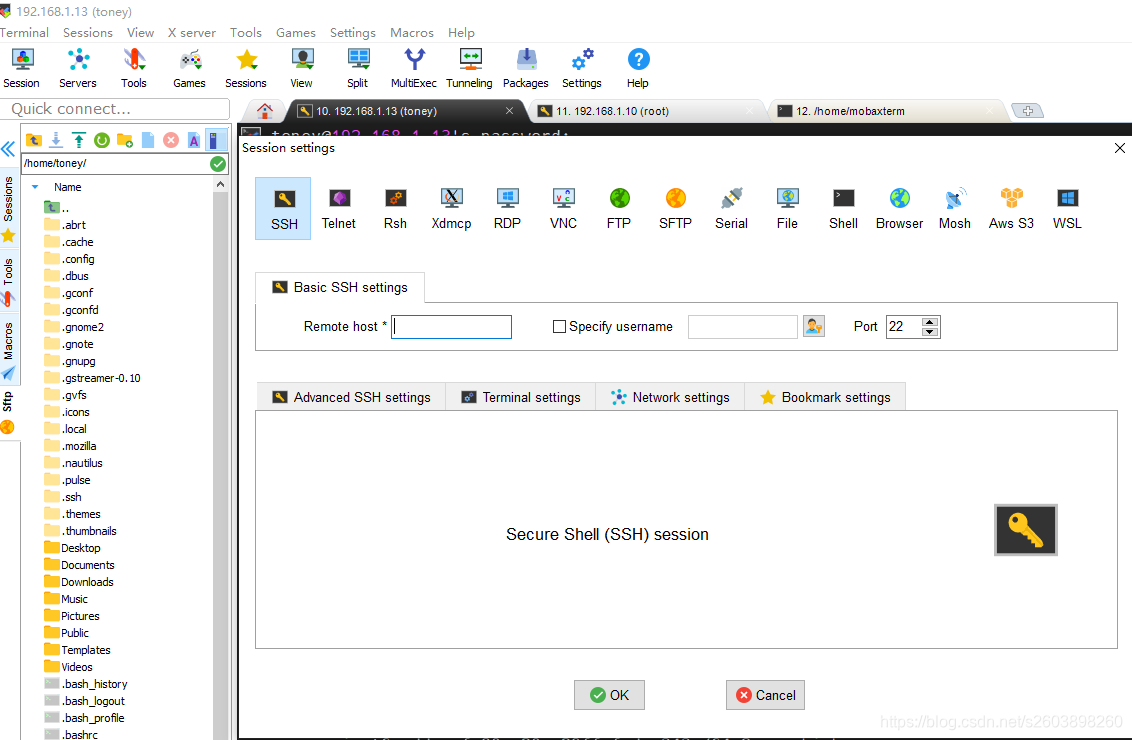Viewport: 1132px width, 740px height.
Task: Collapse the sidebar with double chevron
Action: [x=8, y=149]
